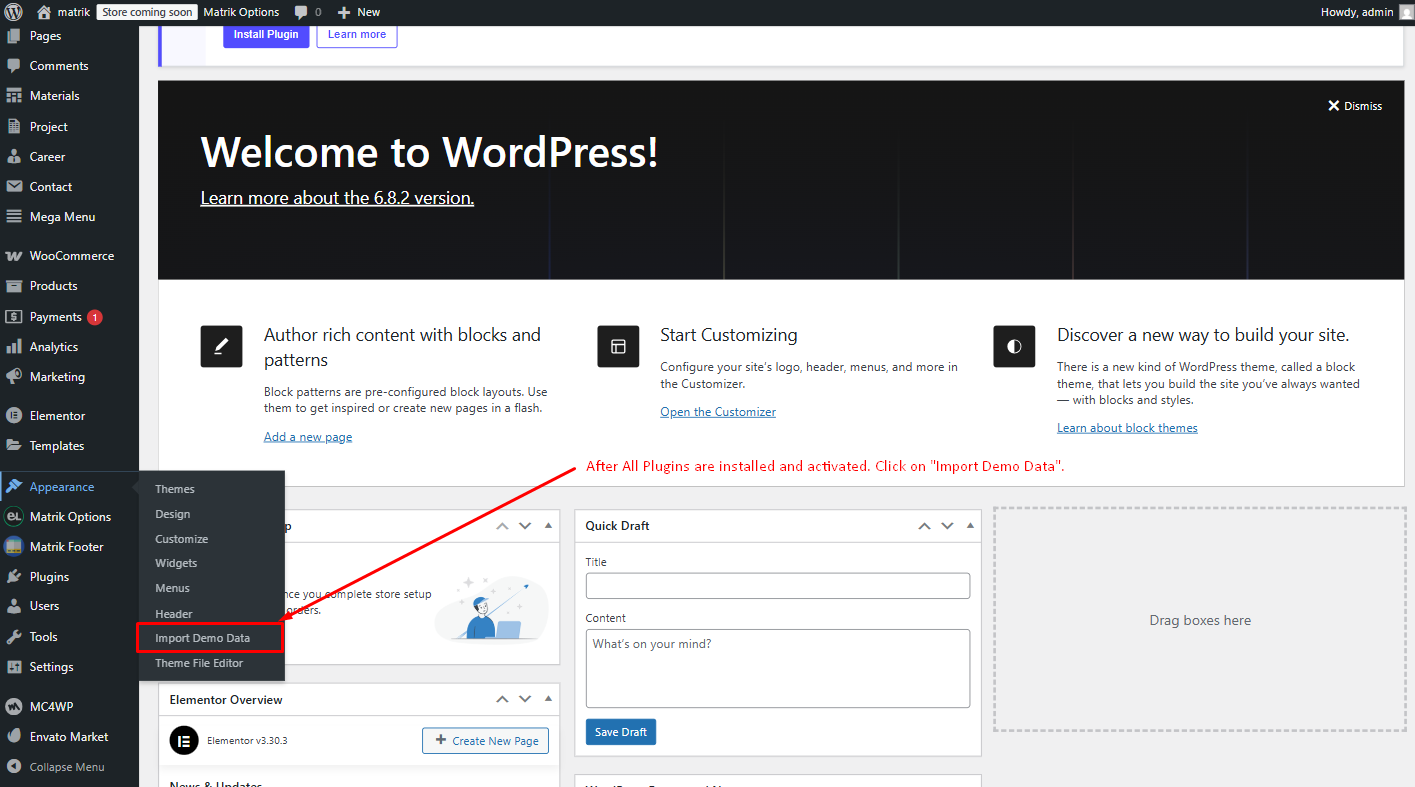The width and height of the screenshot is (1415, 787).
Task: Open Theme File Editor submenu item
Action: pos(199,663)
